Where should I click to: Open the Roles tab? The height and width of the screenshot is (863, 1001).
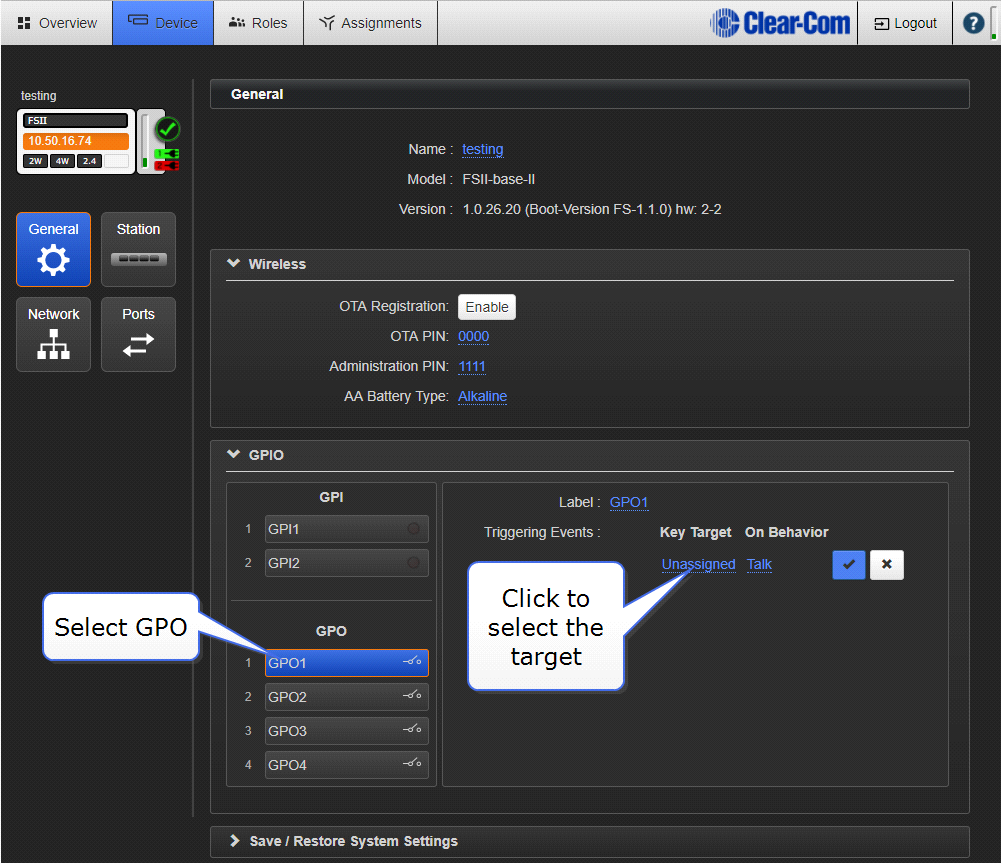tap(258, 23)
